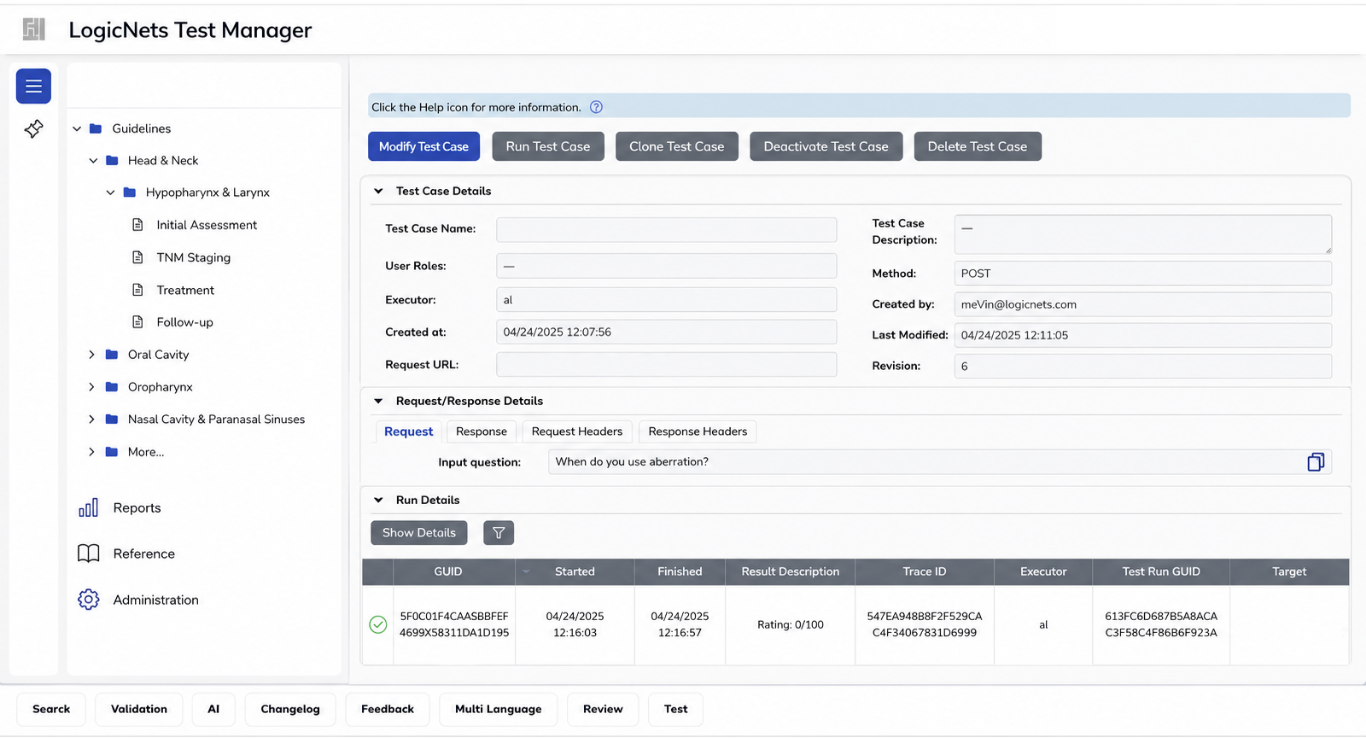Click the Initial Assessment document icon
The image size is (1366, 738).
(138, 225)
